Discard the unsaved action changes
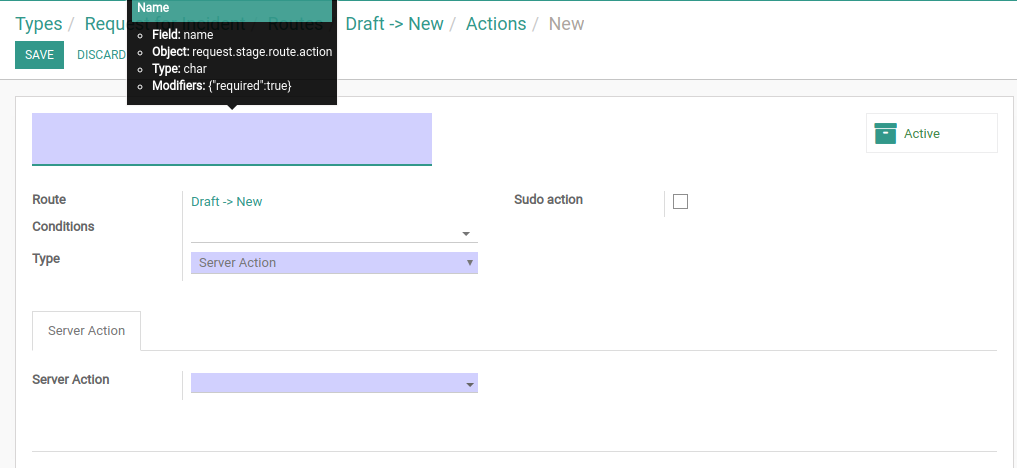The height and width of the screenshot is (468, 1017). pyautogui.click(x=101, y=55)
